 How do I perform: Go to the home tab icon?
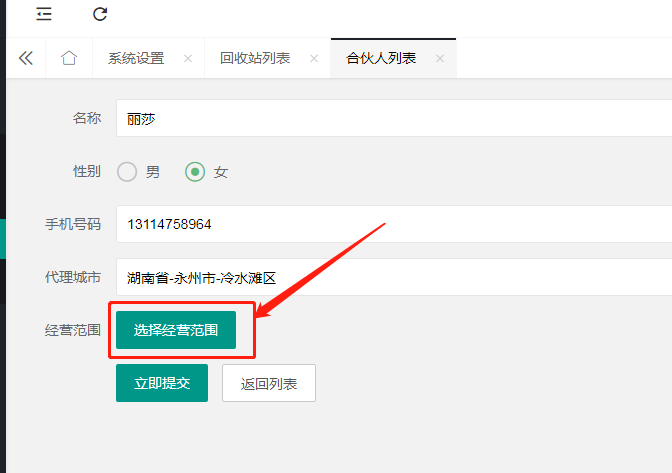(x=69, y=58)
